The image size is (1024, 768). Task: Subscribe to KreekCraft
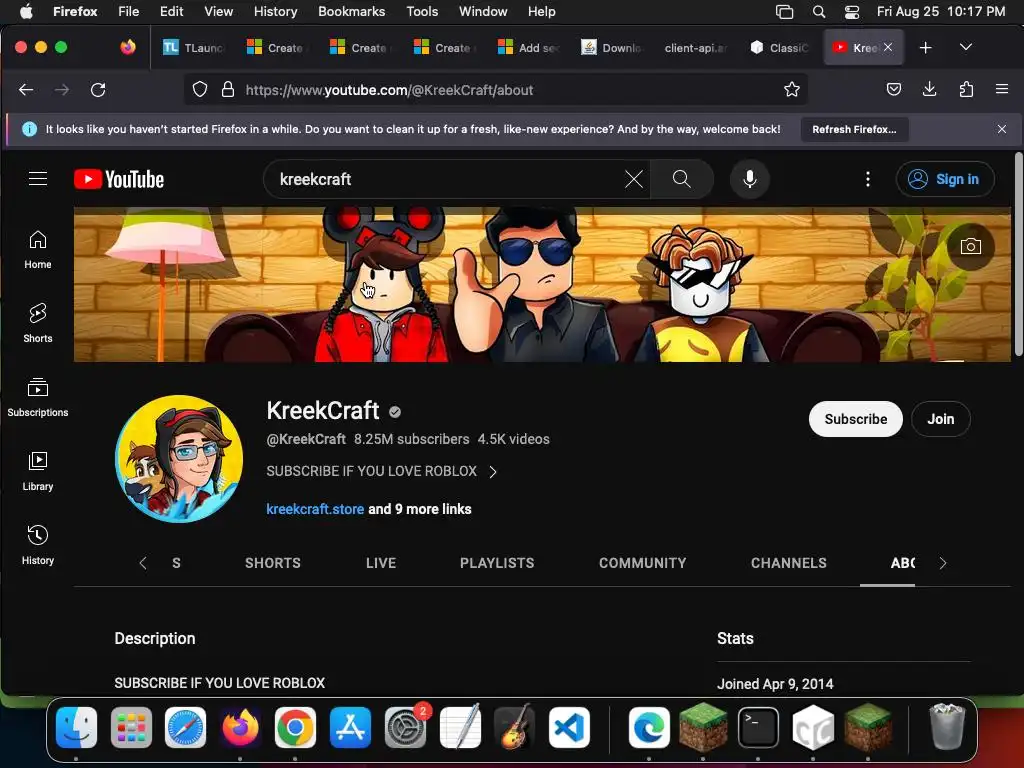point(856,419)
